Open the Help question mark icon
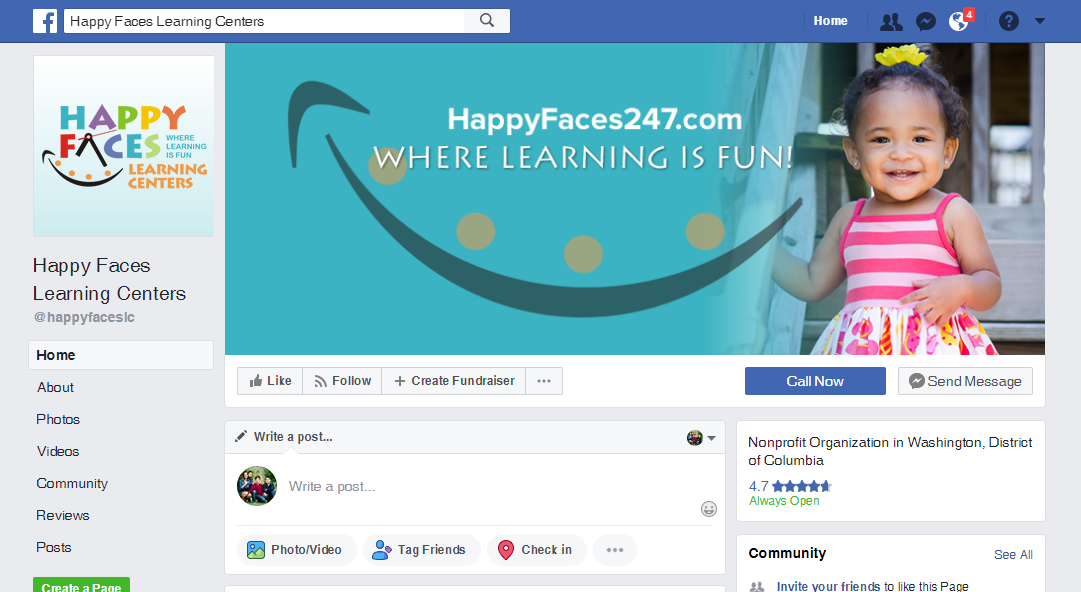Image resolution: width=1081 pixels, height=592 pixels. pos(1009,21)
